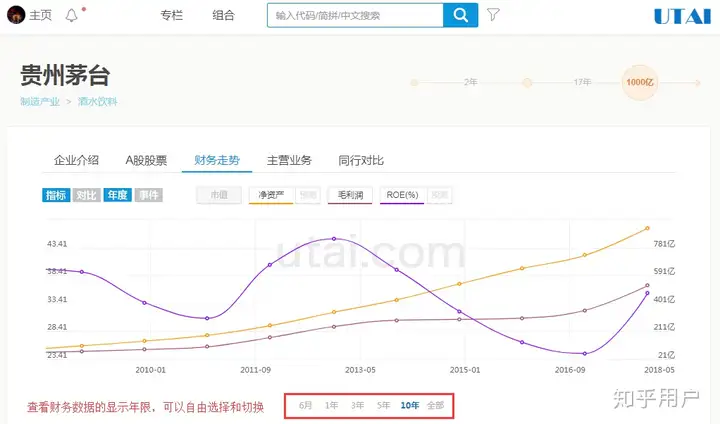
Task: Open the notification bell
Action: [x=72, y=16]
